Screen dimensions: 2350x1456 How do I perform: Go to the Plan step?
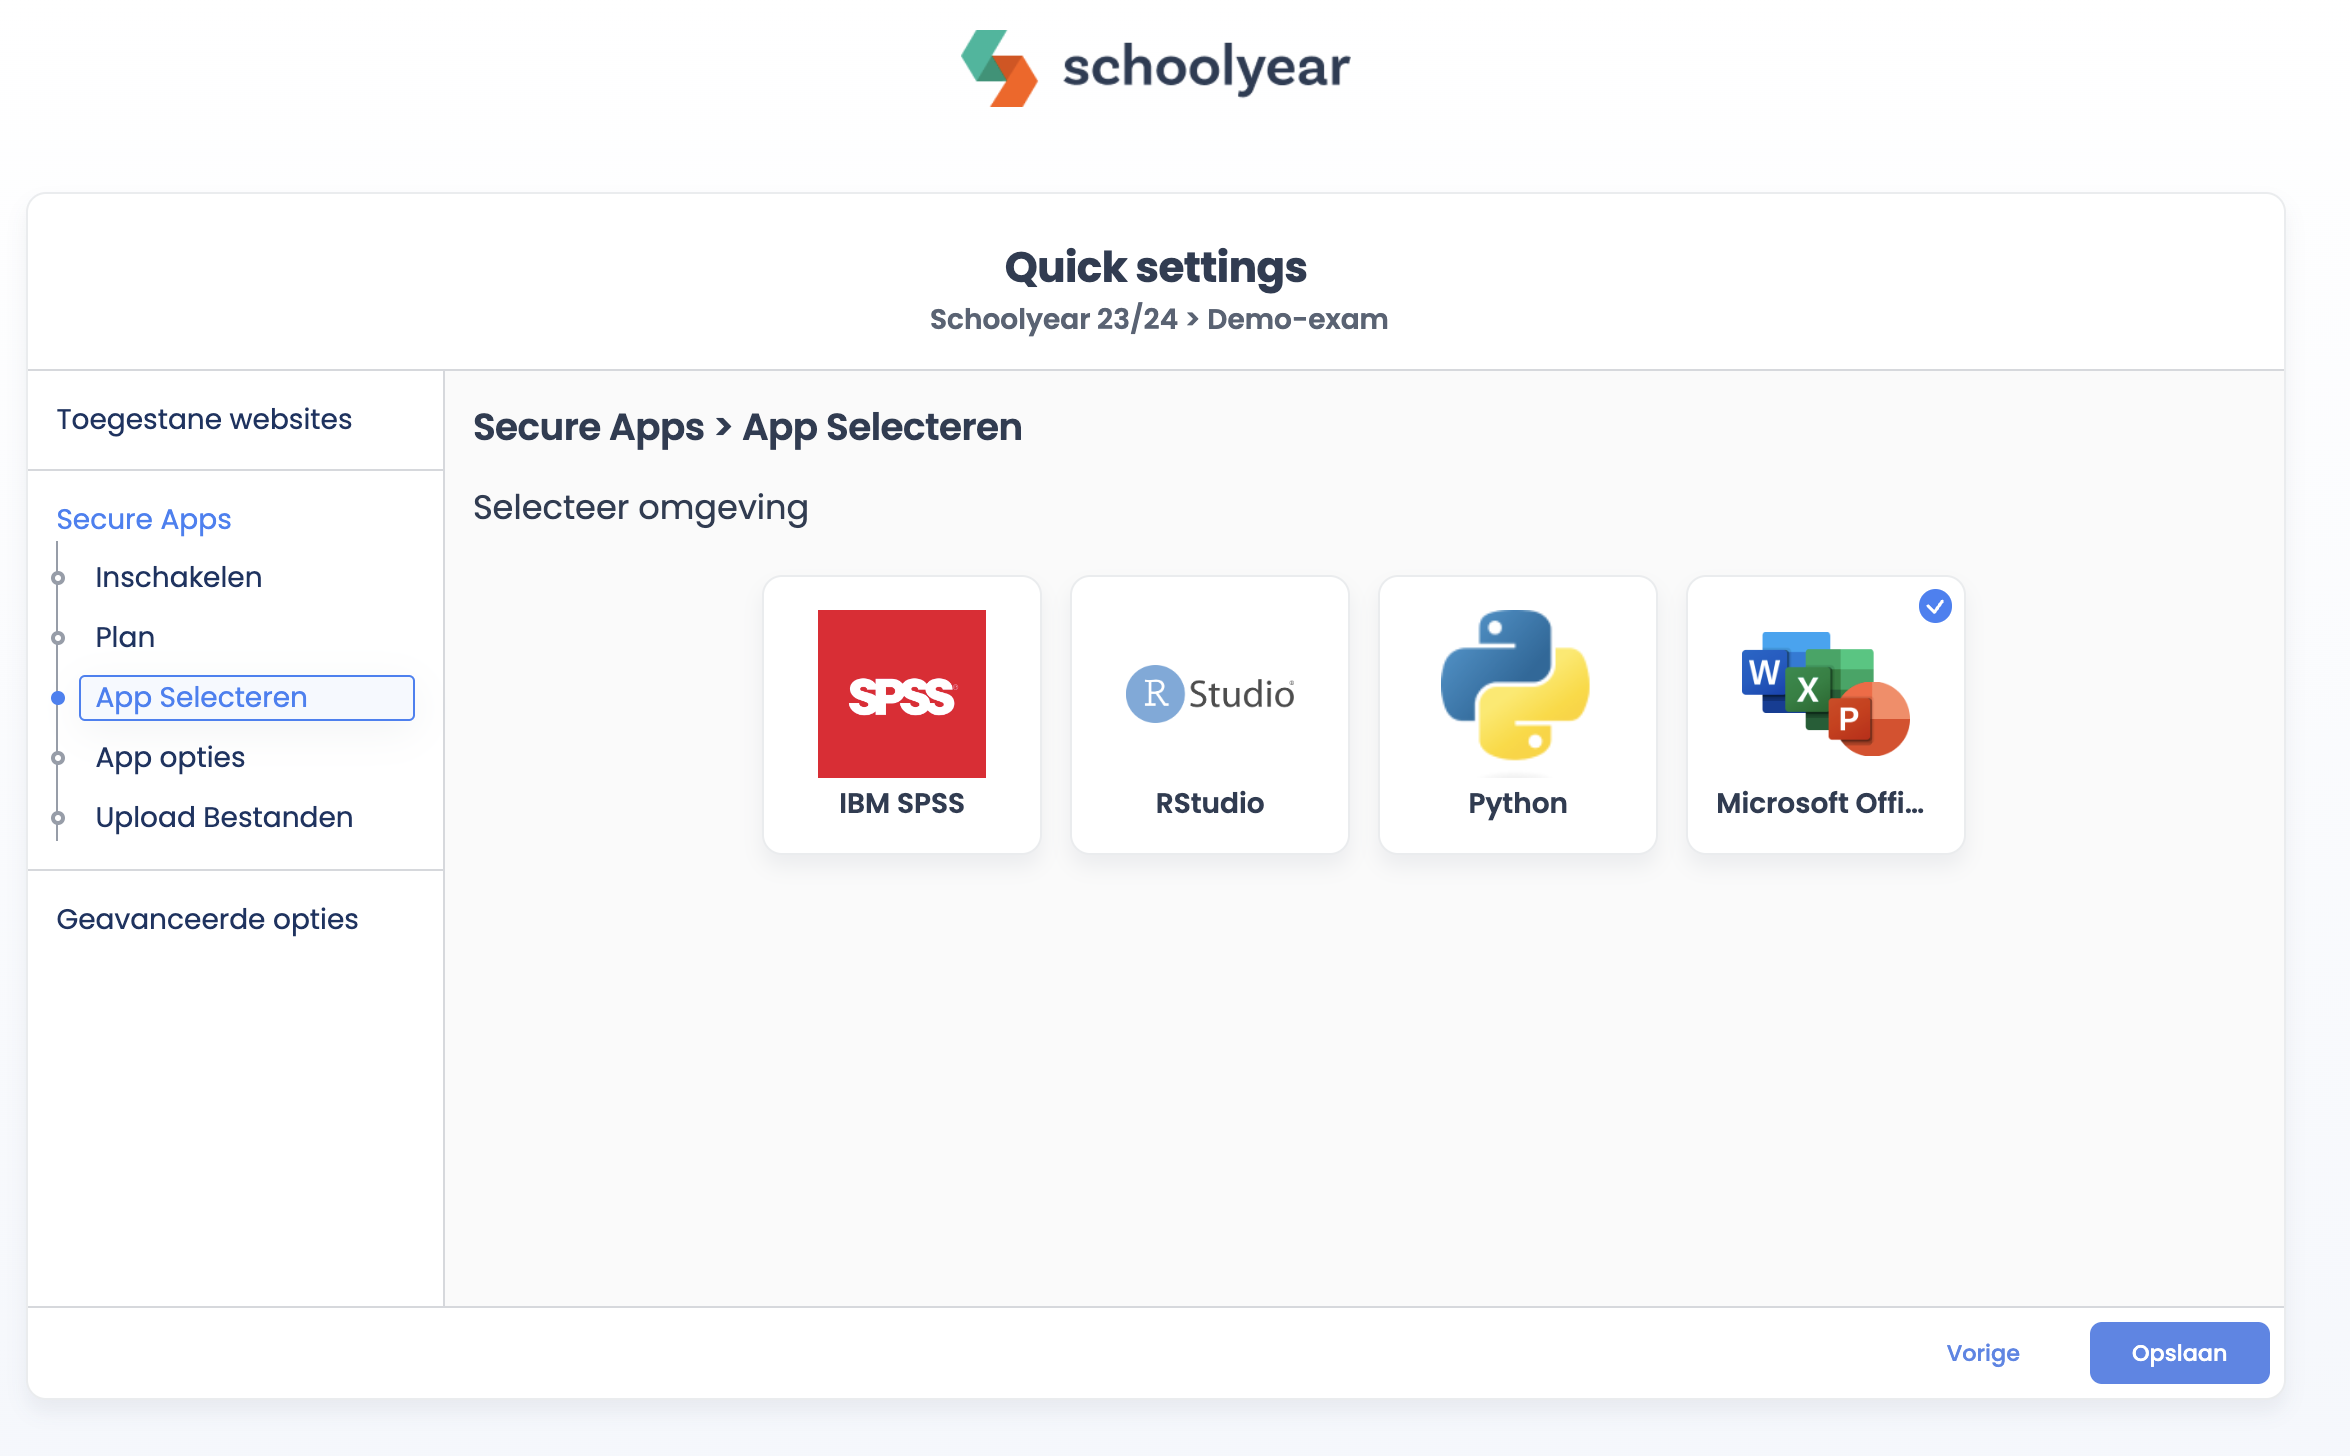click(125, 637)
